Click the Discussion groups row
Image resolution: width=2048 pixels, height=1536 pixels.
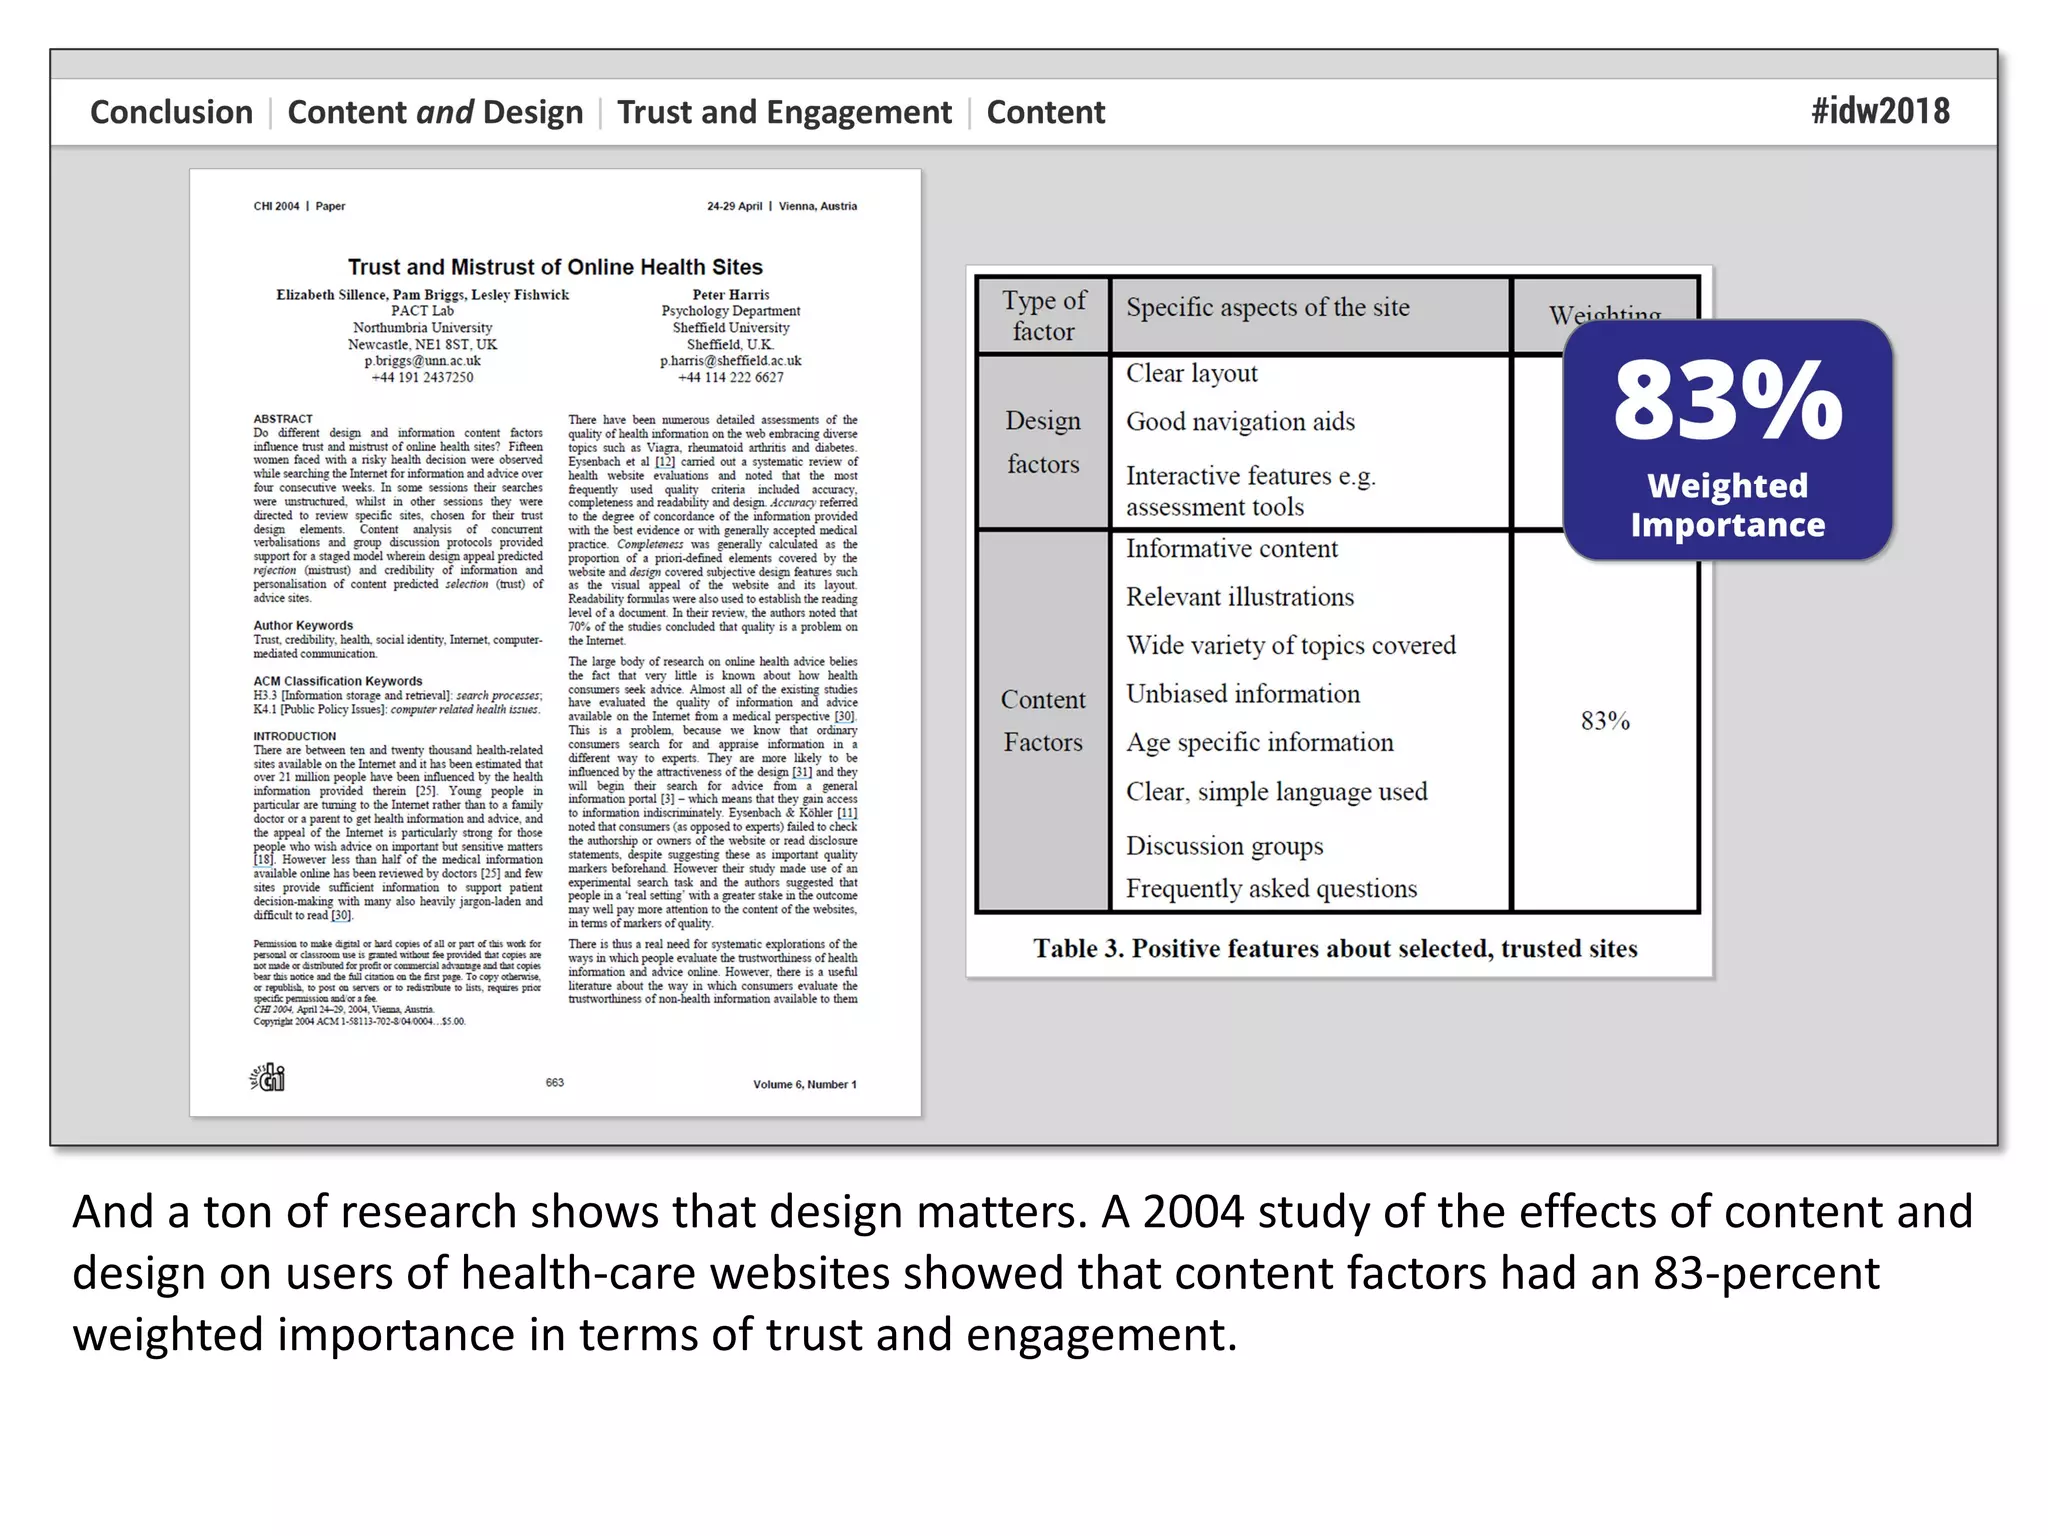pos(1225,846)
